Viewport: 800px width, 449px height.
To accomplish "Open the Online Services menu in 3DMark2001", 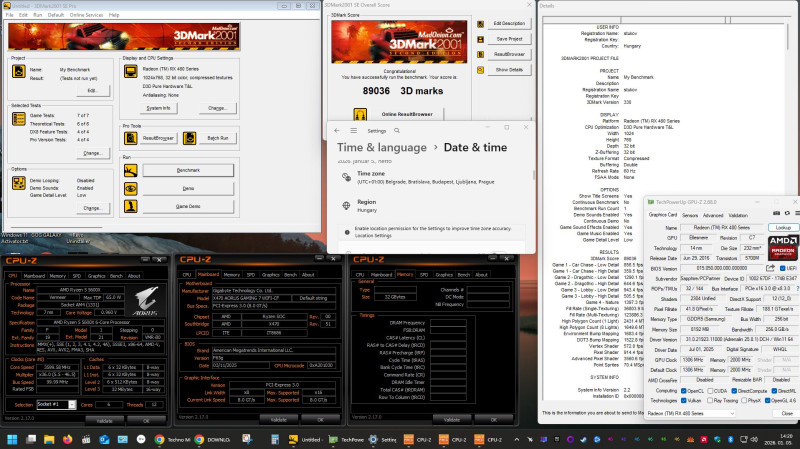I will 86,15.
